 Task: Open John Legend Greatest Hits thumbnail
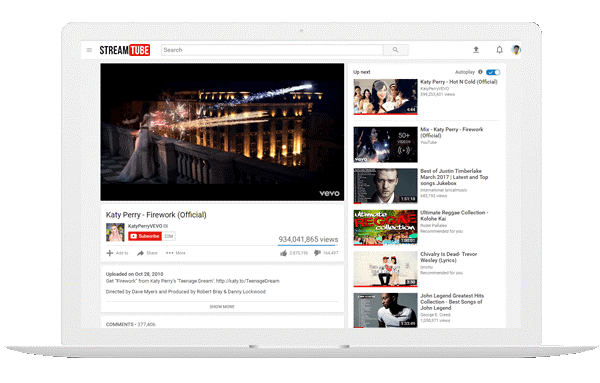(385, 311)
